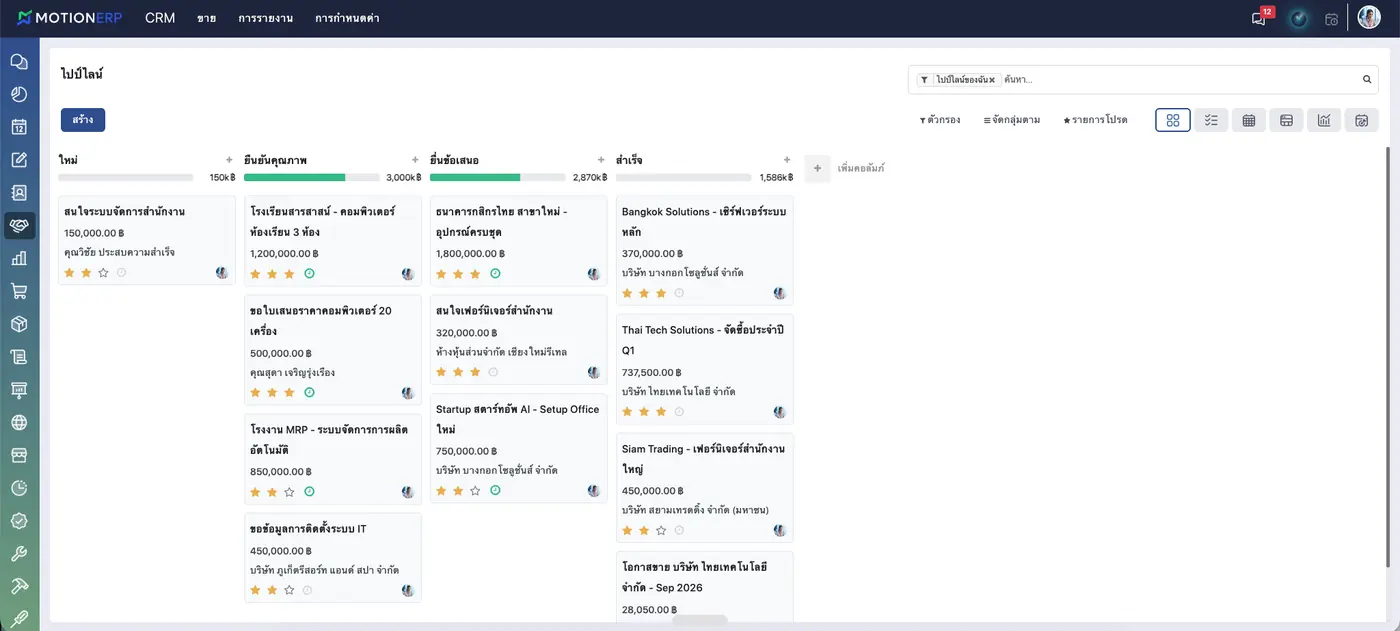
Task: Click the ใหม่ column progress bar
Action: (126, 177)
